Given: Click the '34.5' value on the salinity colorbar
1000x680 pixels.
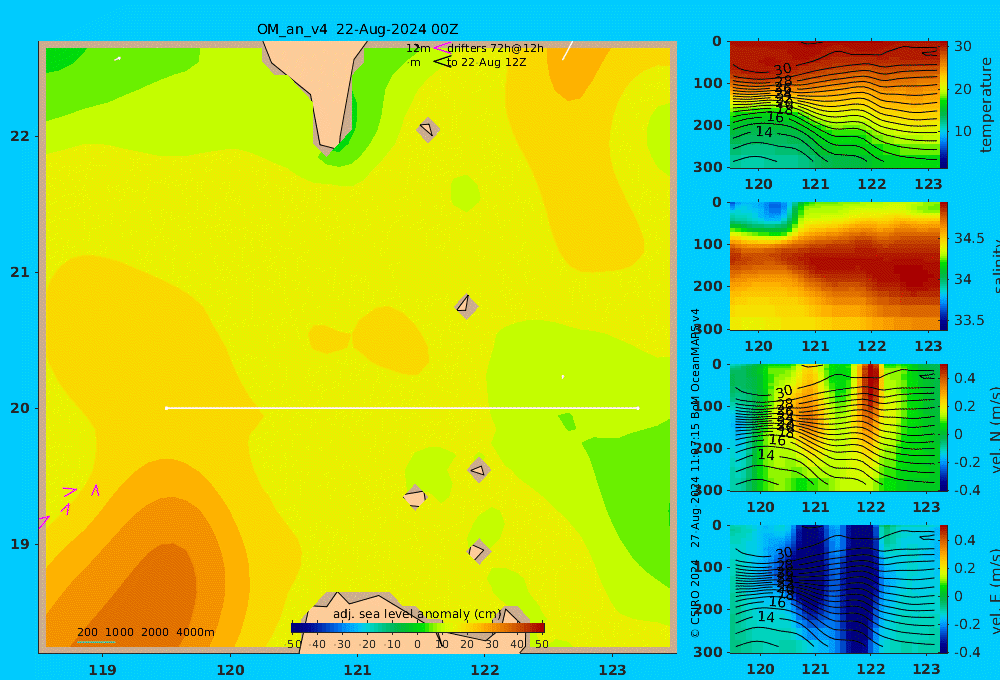Looking at the screenshot, I should pos(969,238).
